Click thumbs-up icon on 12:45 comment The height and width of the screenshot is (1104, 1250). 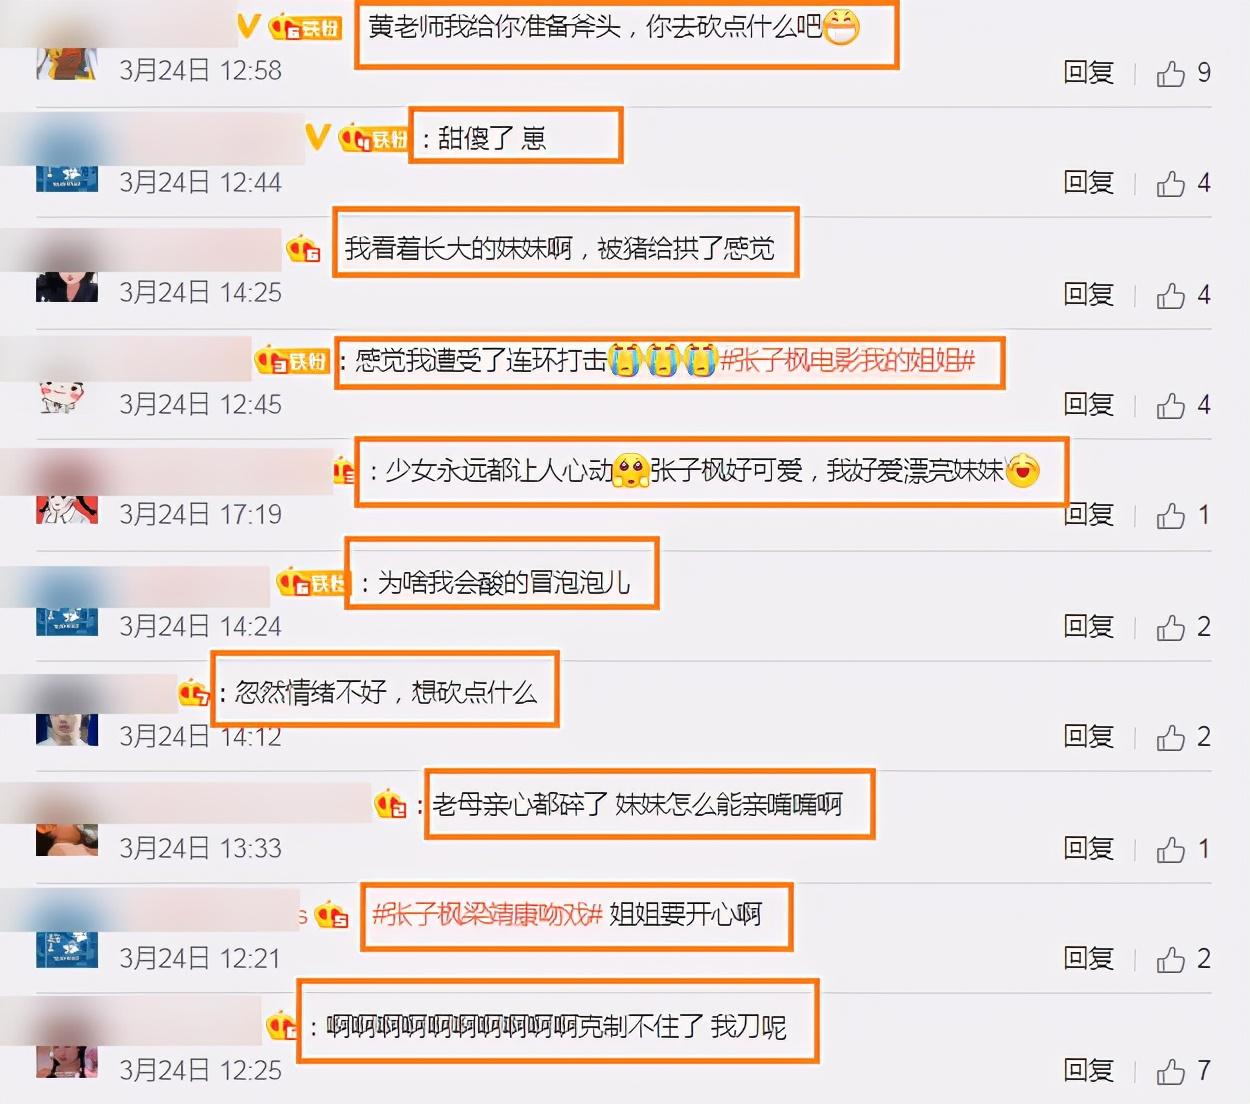[1171, 406]
